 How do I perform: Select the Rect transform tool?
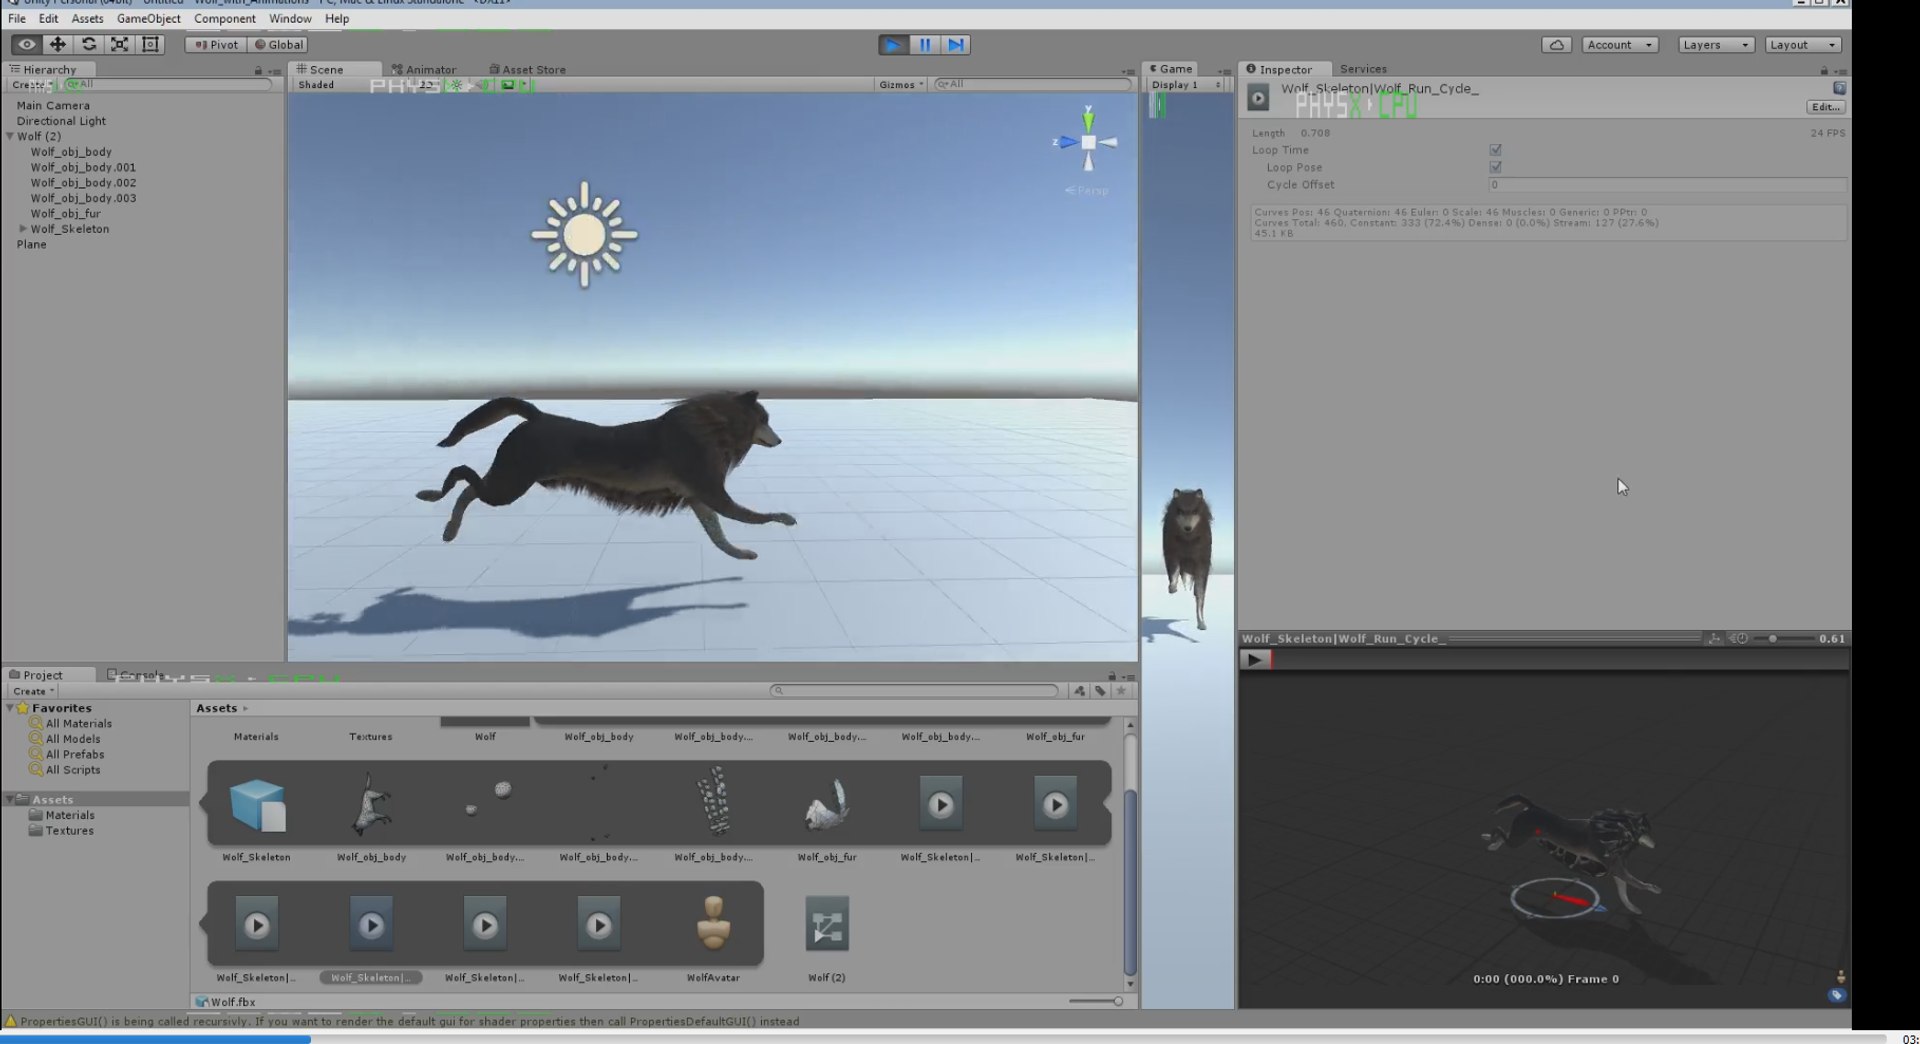(151, 44)
